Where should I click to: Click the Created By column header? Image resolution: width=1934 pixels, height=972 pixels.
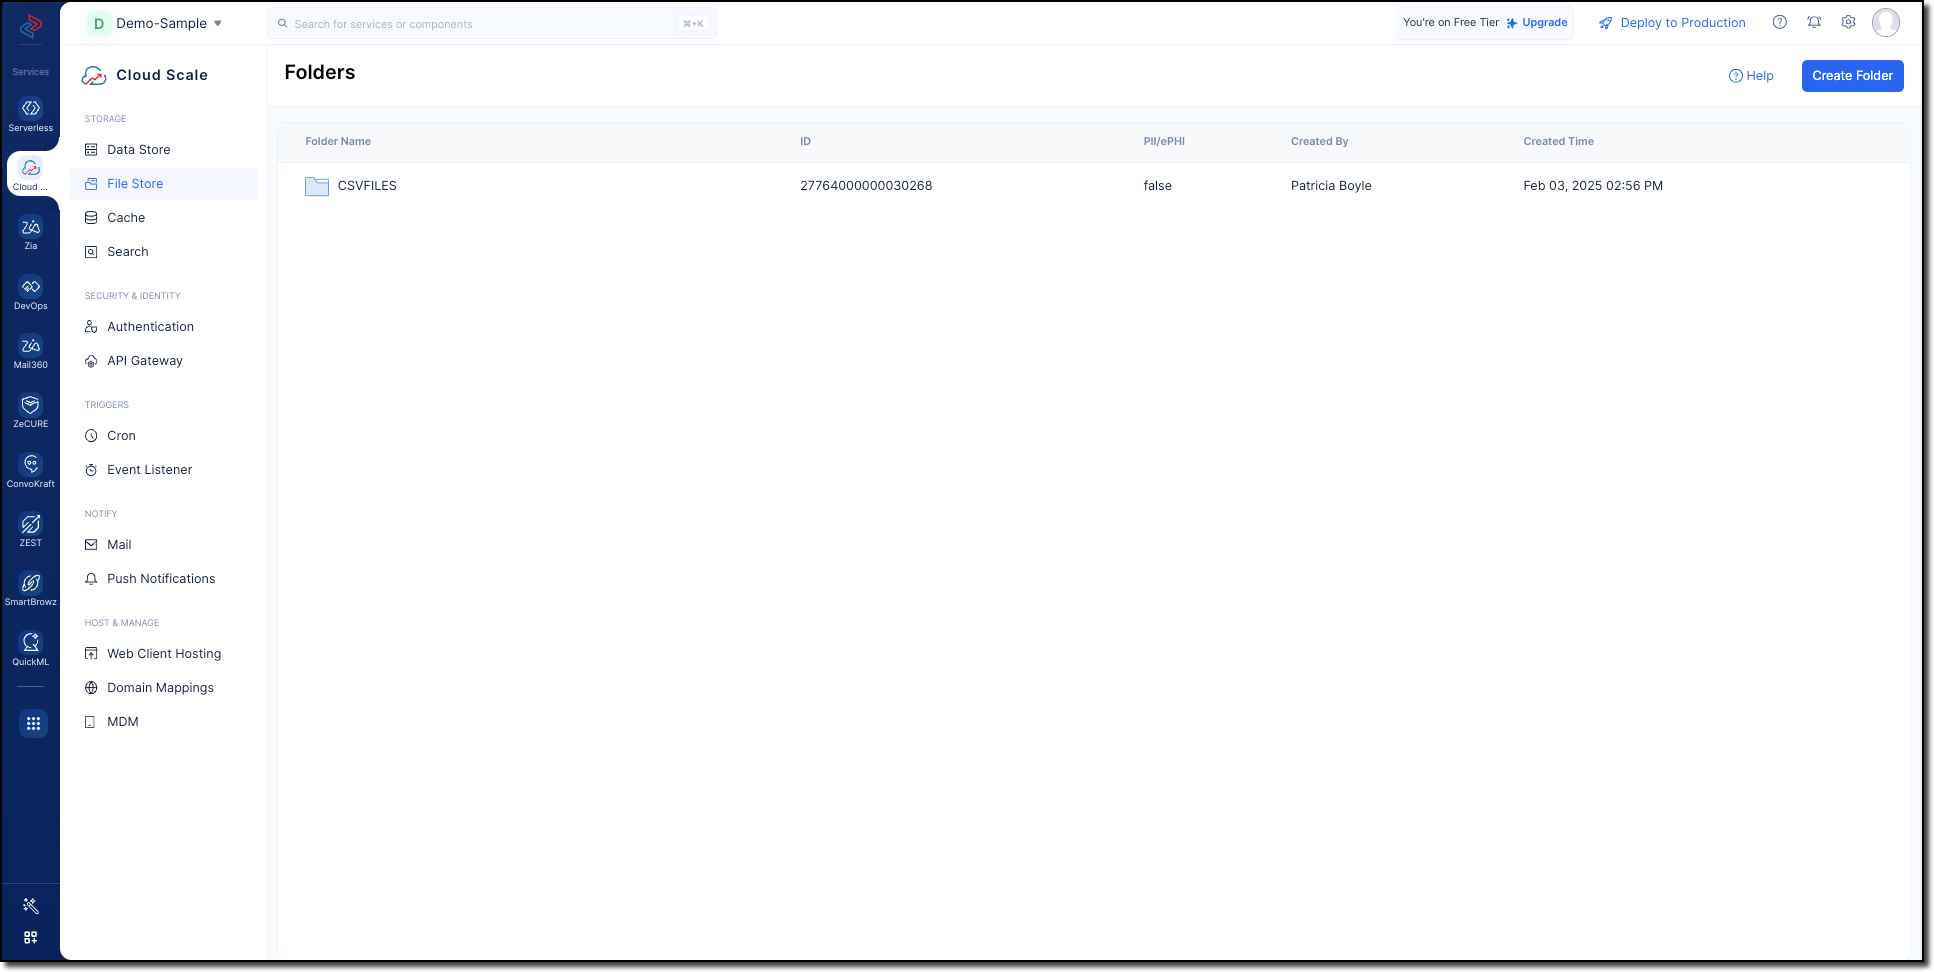[x=1319, y=142]
